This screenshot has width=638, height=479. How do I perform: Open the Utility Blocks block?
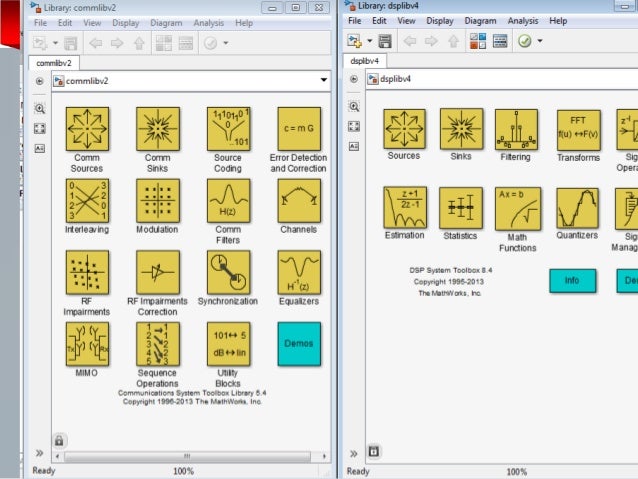(x=228, y=344)
